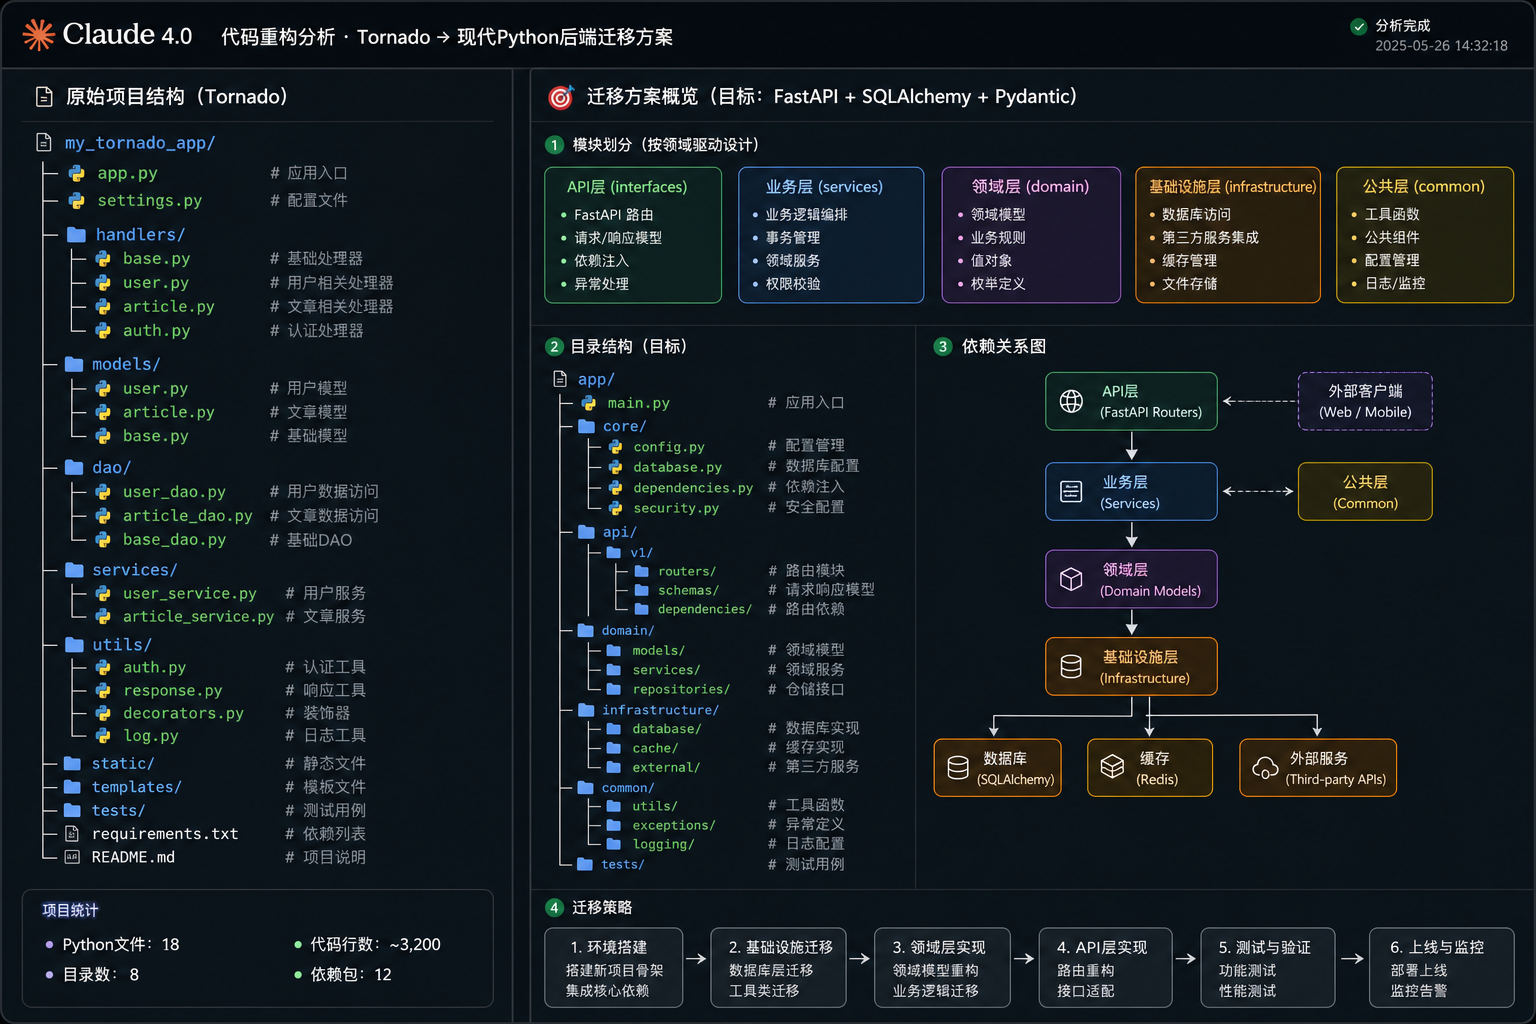Click the globe icon in API层 node

point(1071,401)
